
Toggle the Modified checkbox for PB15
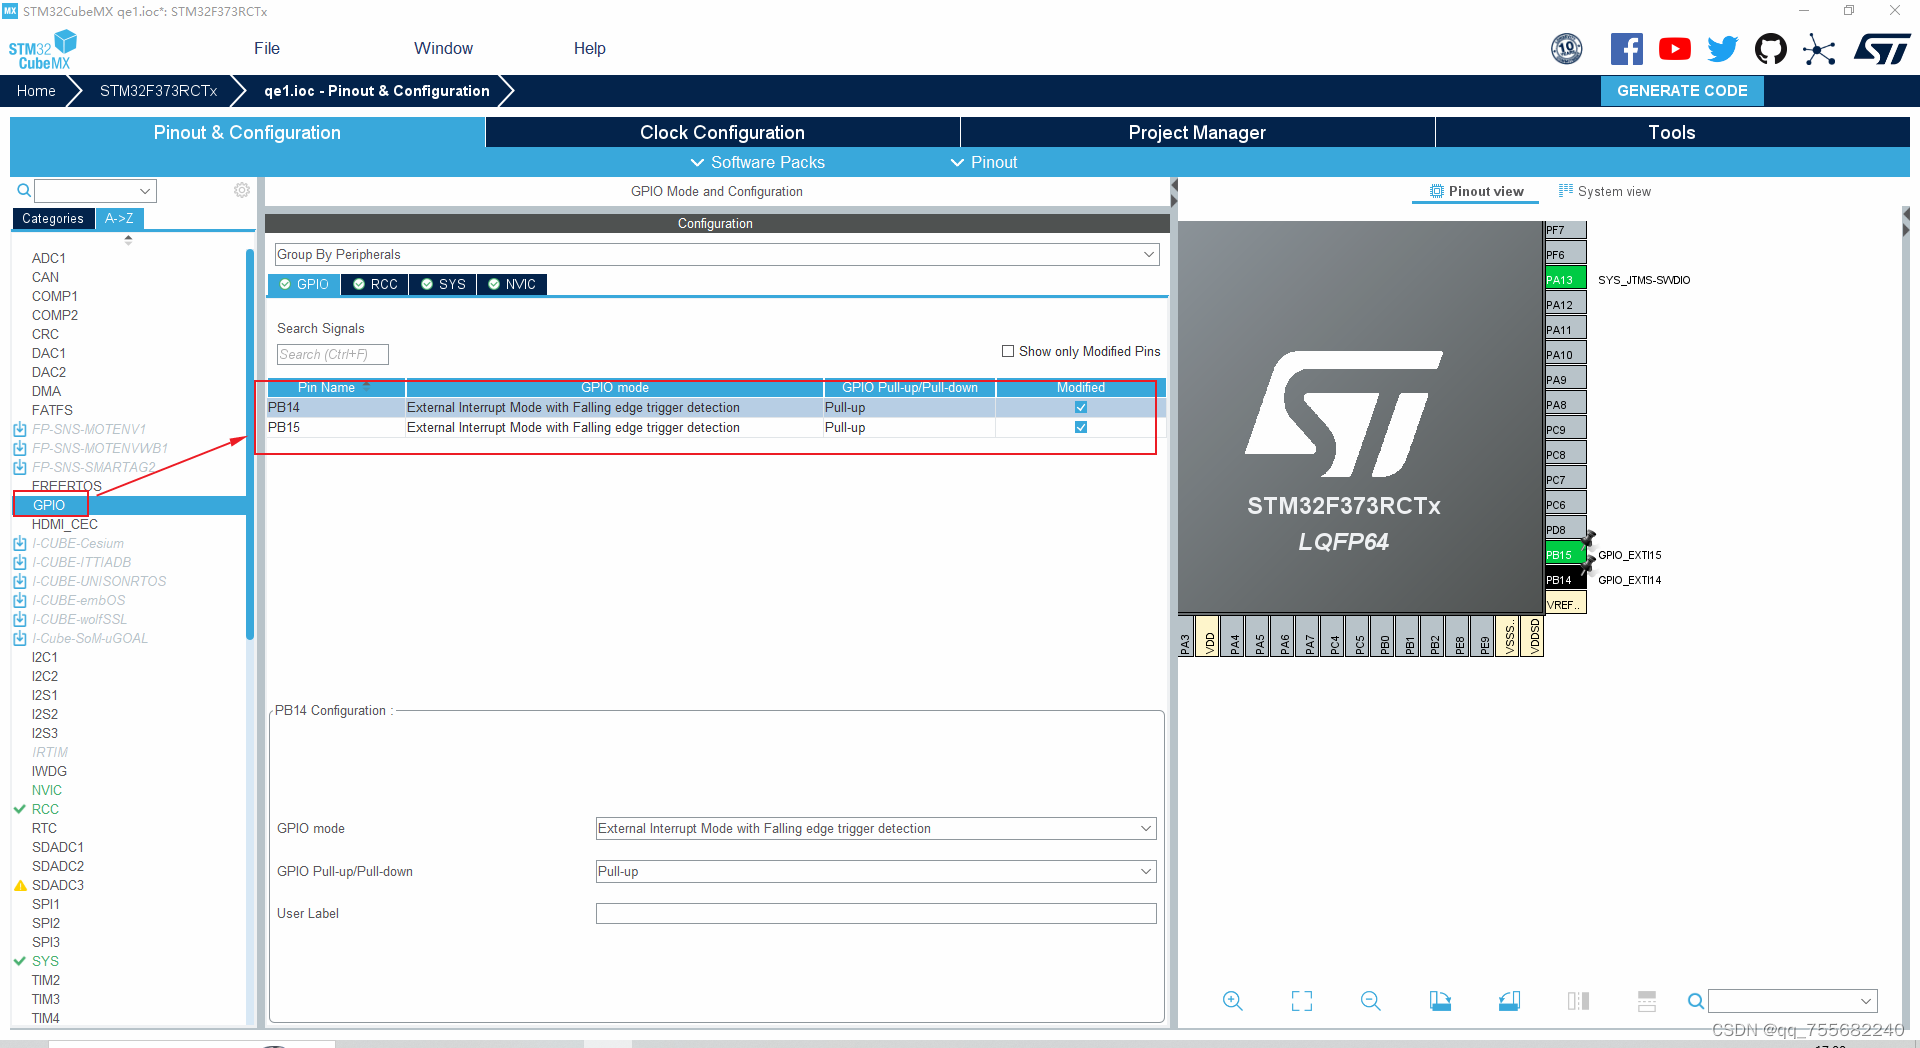point(1081,427)
